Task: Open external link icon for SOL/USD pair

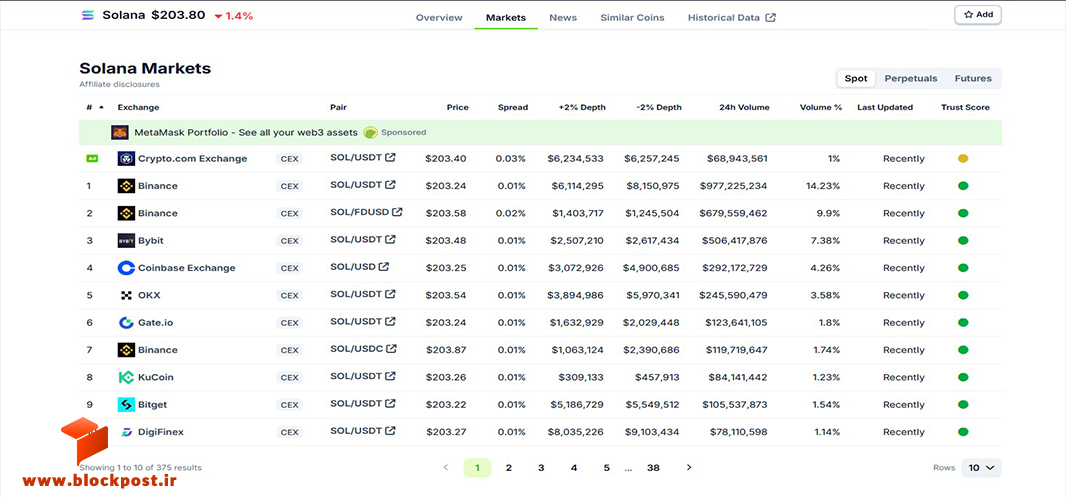Action: (384, 267)
